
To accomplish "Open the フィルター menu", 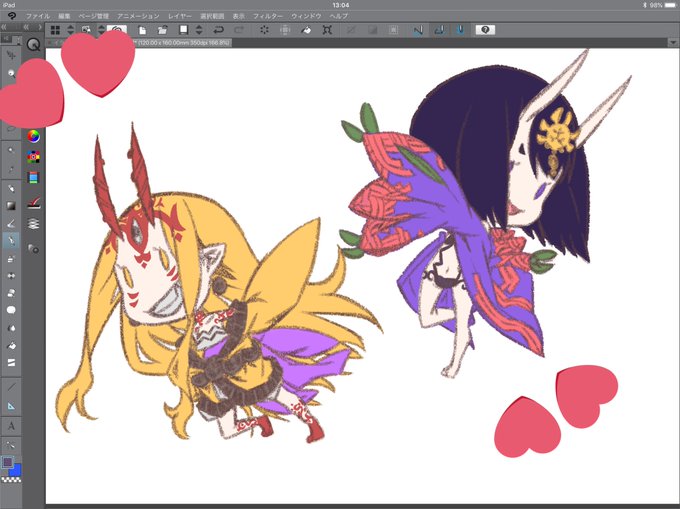I will (268, 16).
